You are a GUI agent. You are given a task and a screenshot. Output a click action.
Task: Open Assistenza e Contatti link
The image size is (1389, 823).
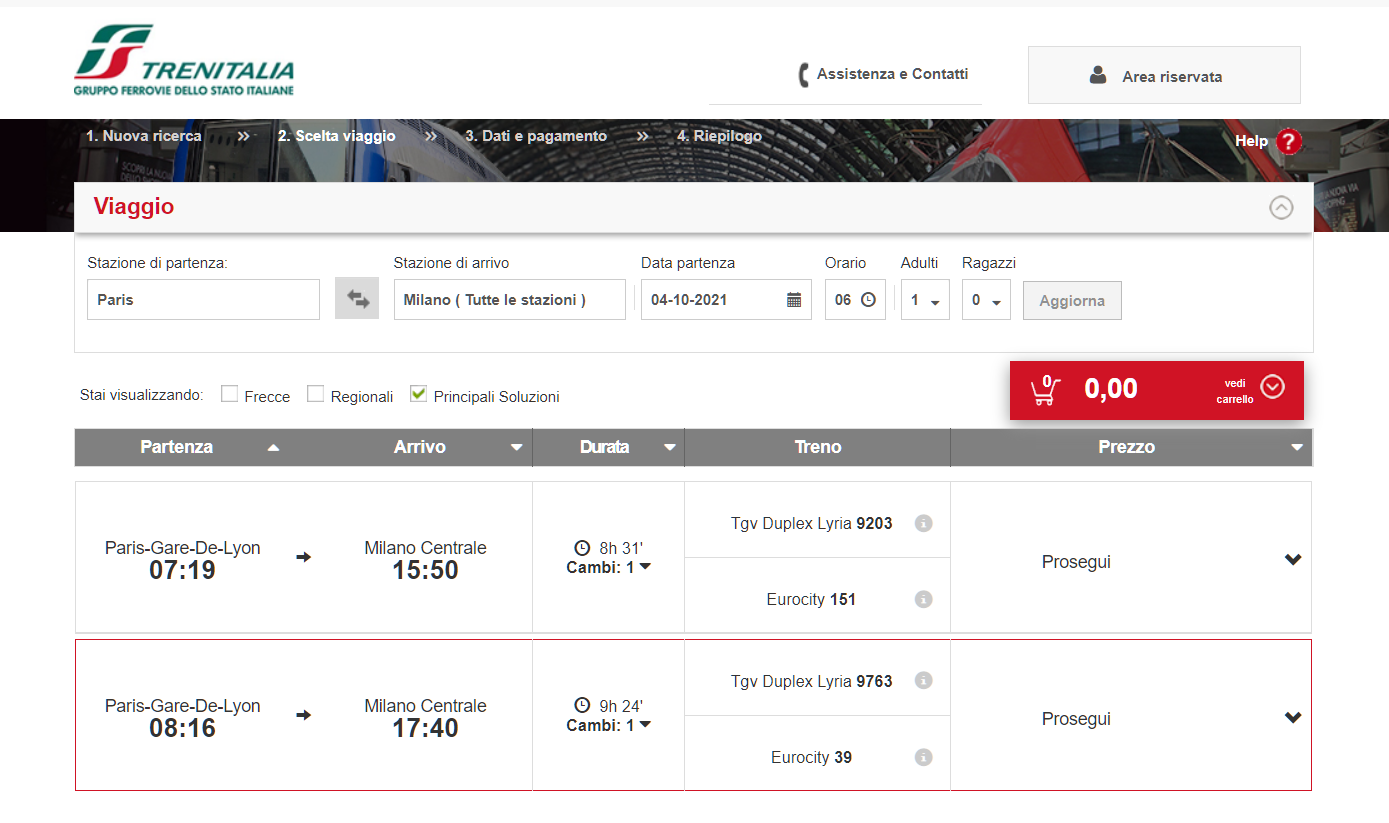[x=892, y=74]
